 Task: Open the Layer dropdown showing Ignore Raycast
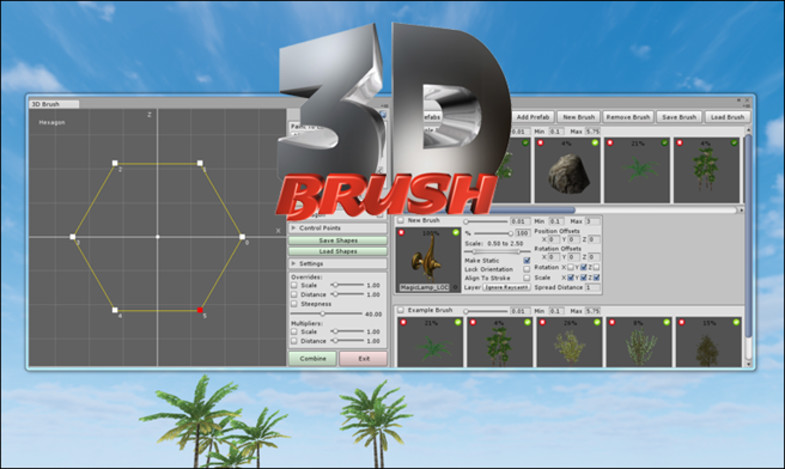[x=506, y=288]
